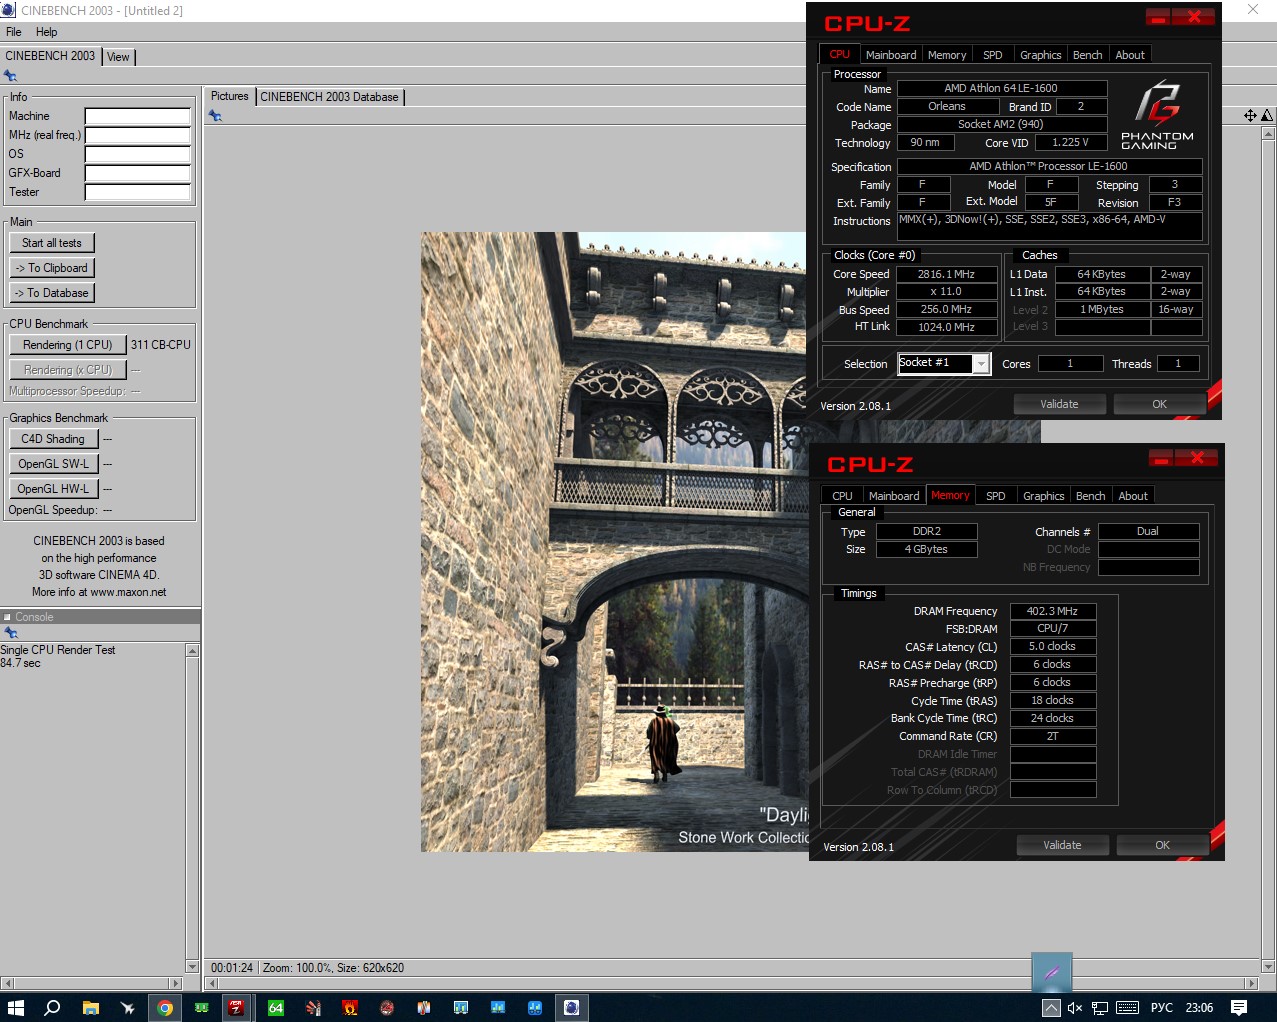Run the C4D Shading test
Screen dimensions: 1277x1022
pyautogui.click(x=54, y=439)
